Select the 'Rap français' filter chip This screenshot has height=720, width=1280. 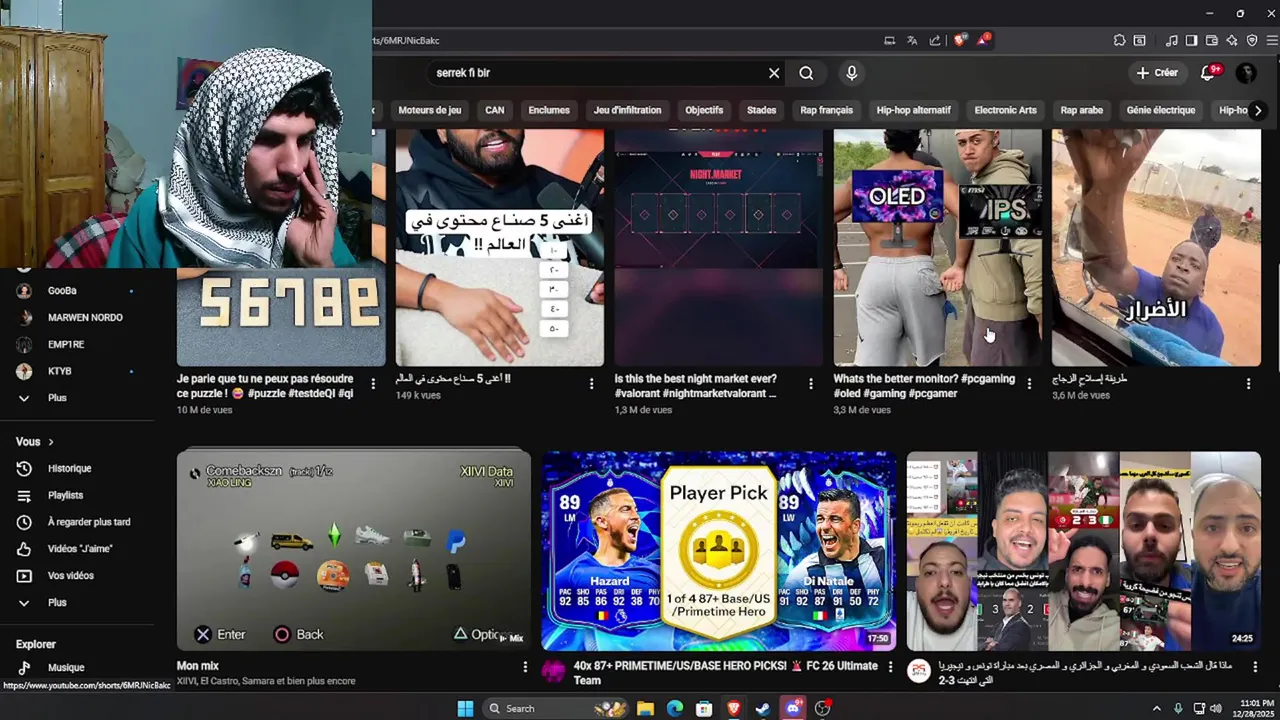click(827, 110)
